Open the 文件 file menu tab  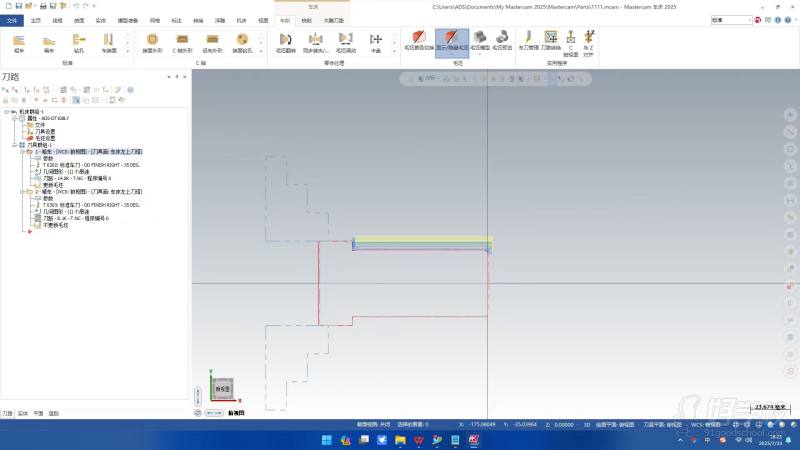tap(12, 19)
